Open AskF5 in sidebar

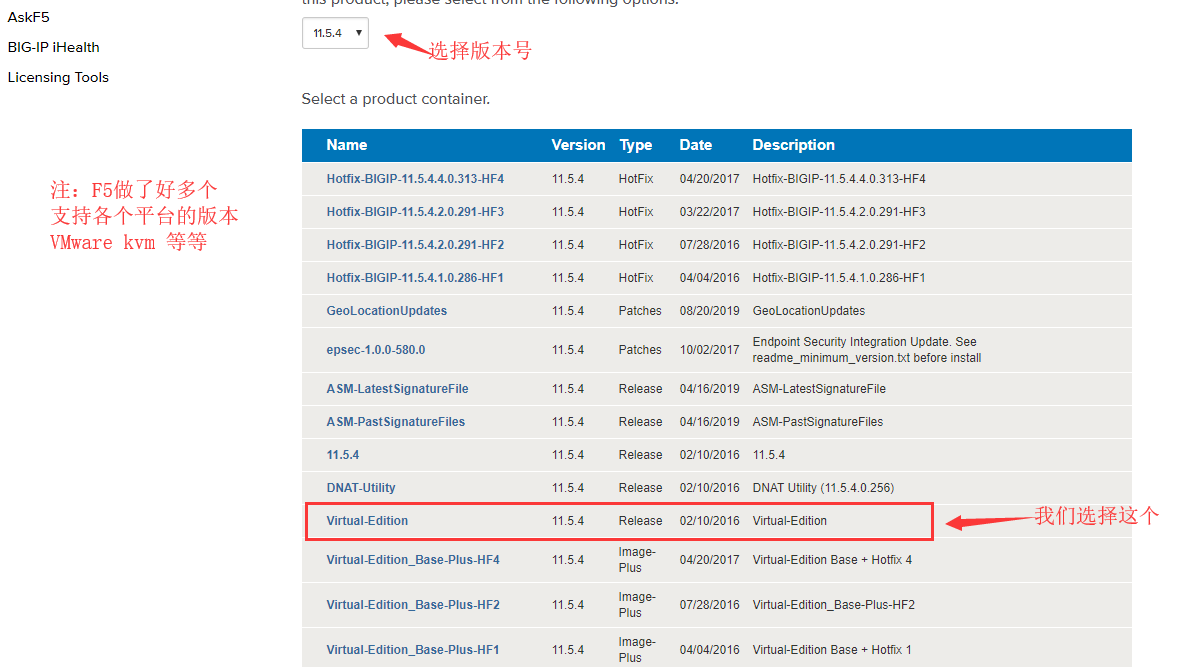29,17
